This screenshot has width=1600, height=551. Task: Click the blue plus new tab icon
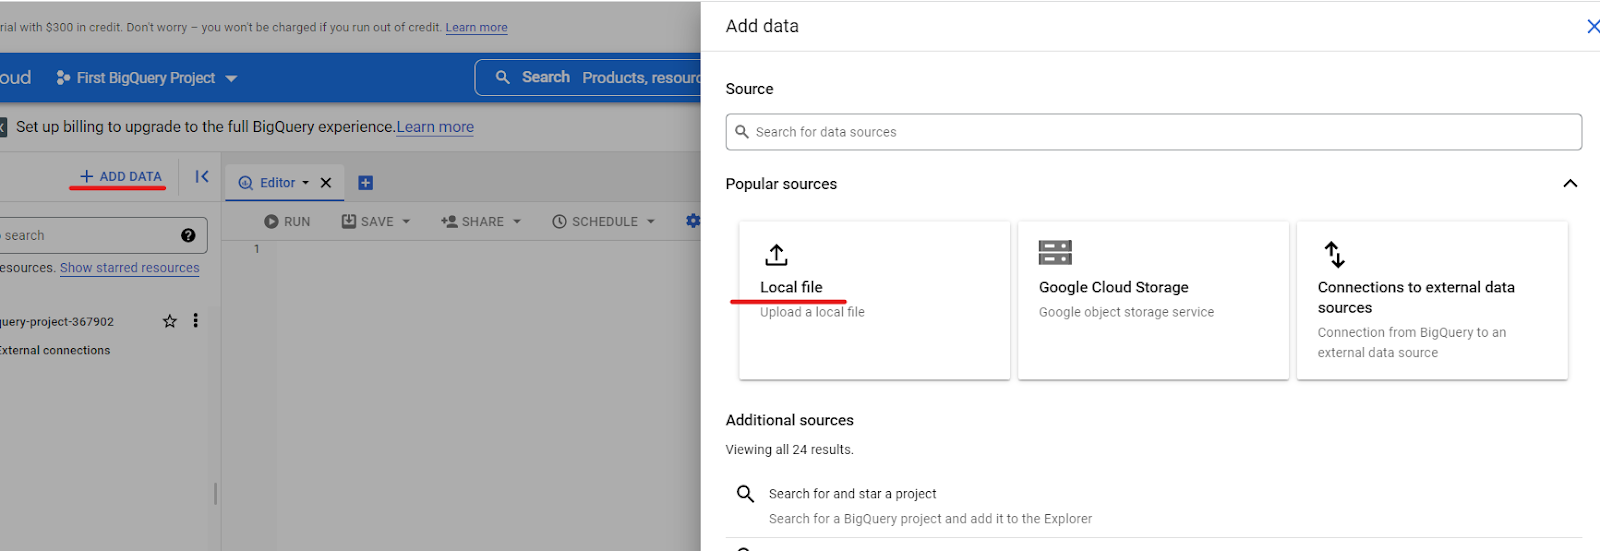pyautogui.click(x=366, y=183)
